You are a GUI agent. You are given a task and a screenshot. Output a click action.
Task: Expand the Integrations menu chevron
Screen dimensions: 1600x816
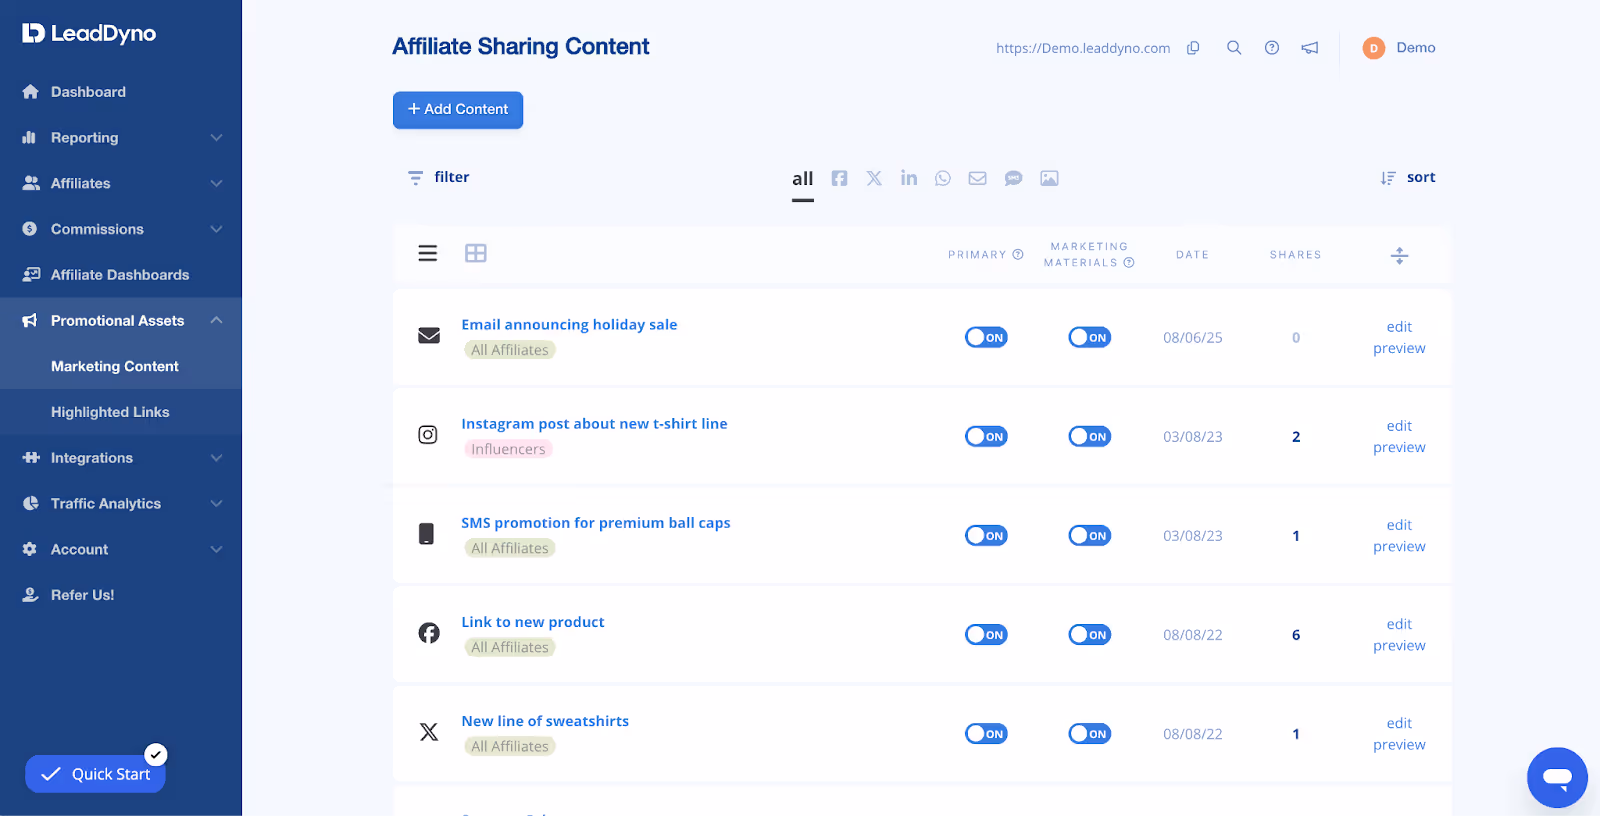(216, 458)
